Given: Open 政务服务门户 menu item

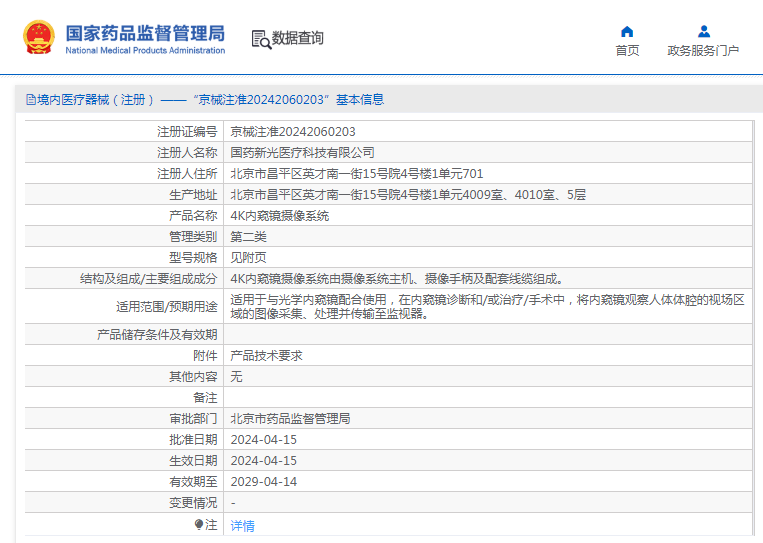Looking at the screenshot, I should coord(703,51).
